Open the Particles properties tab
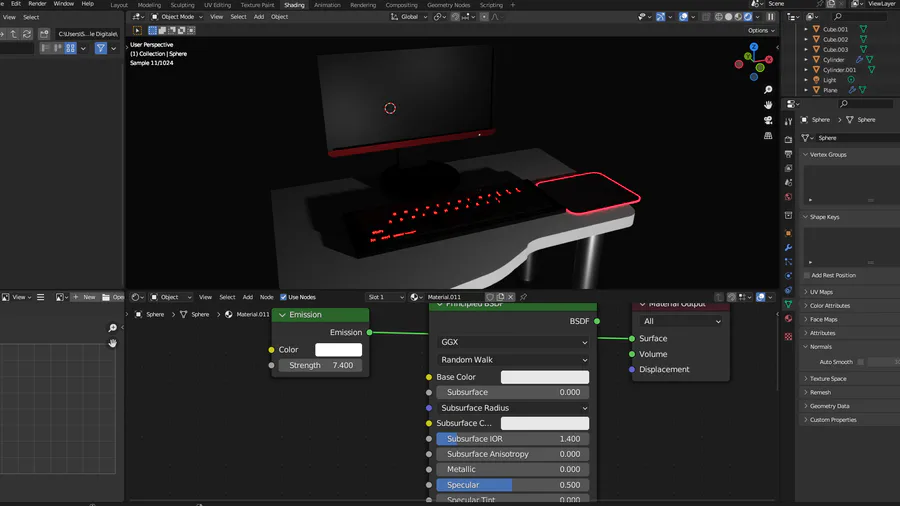Viewport: 900px width, 506px height. click(x=788, y=262)
